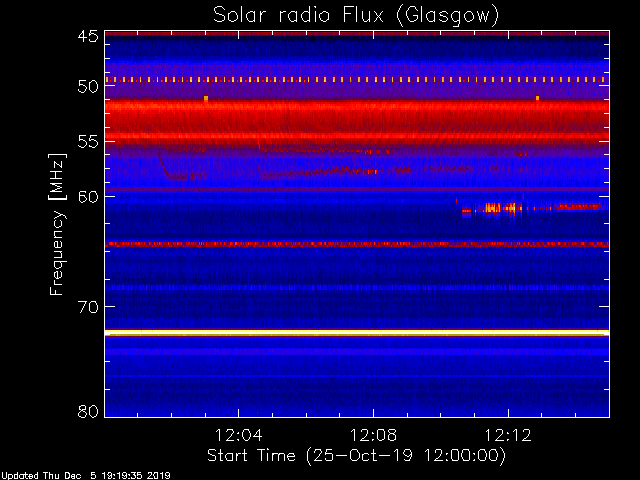The image size is (640, 480).
Task: Click the broad red band between 52 and 55 MHz
Action: click(357, 122)
